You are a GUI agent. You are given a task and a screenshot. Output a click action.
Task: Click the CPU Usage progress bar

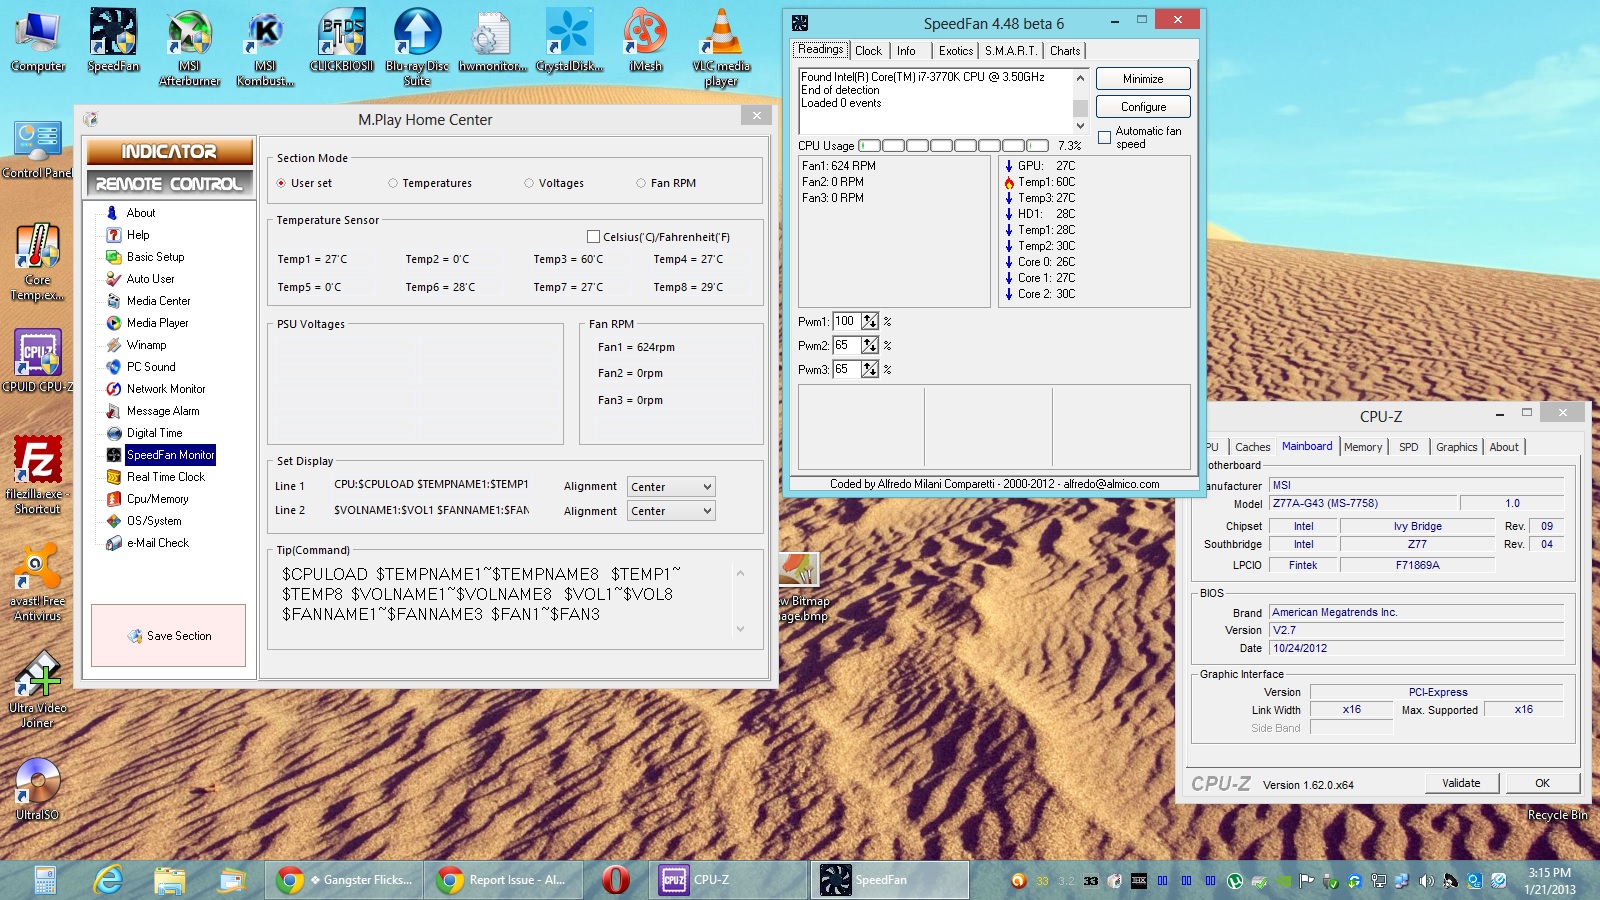point(954,146)
